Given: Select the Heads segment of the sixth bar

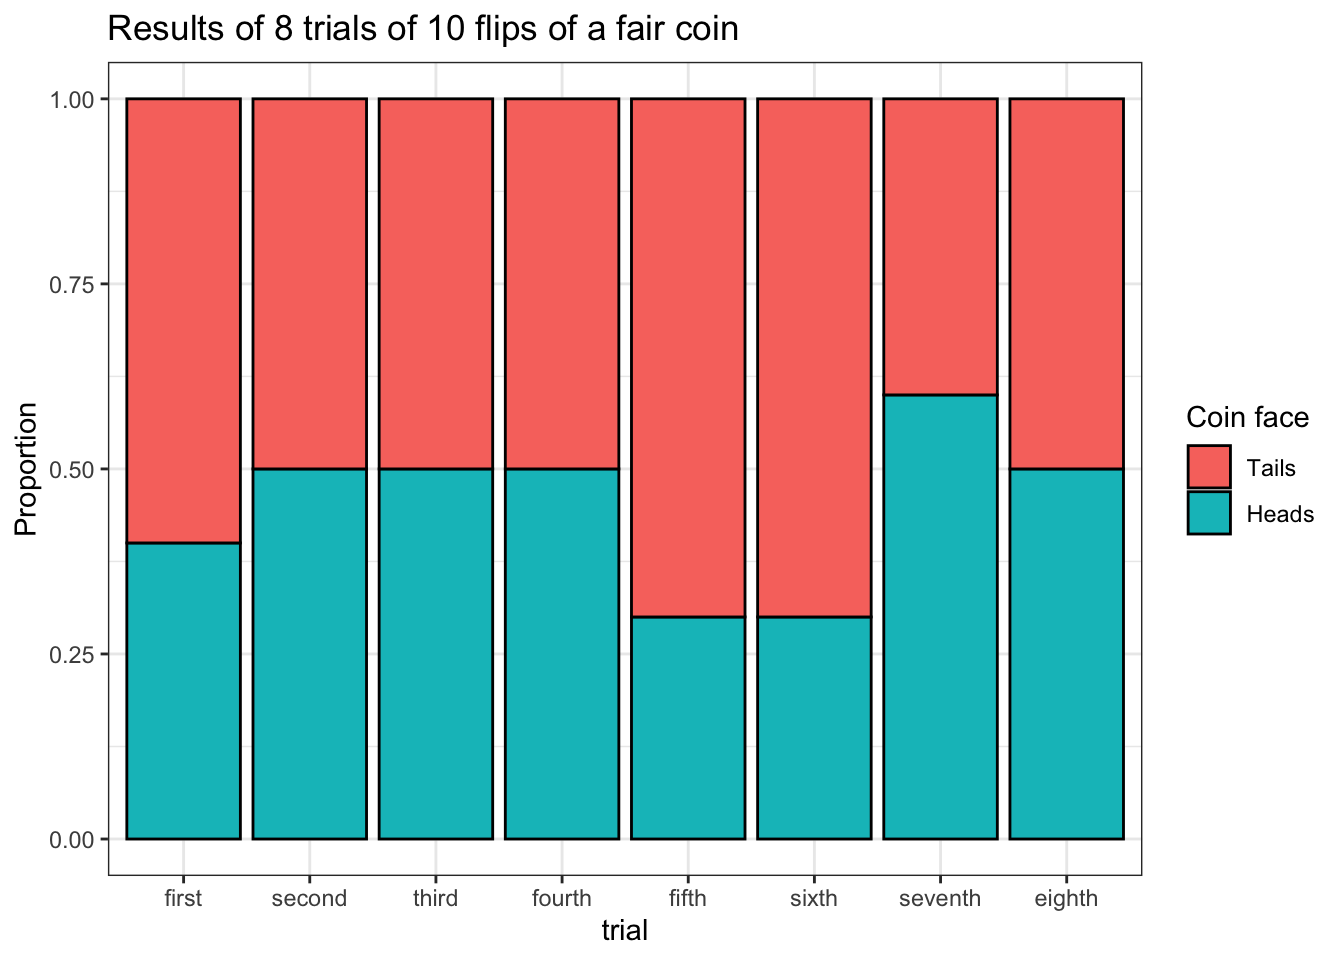Looking at the screenshot, I should point(814,727).
